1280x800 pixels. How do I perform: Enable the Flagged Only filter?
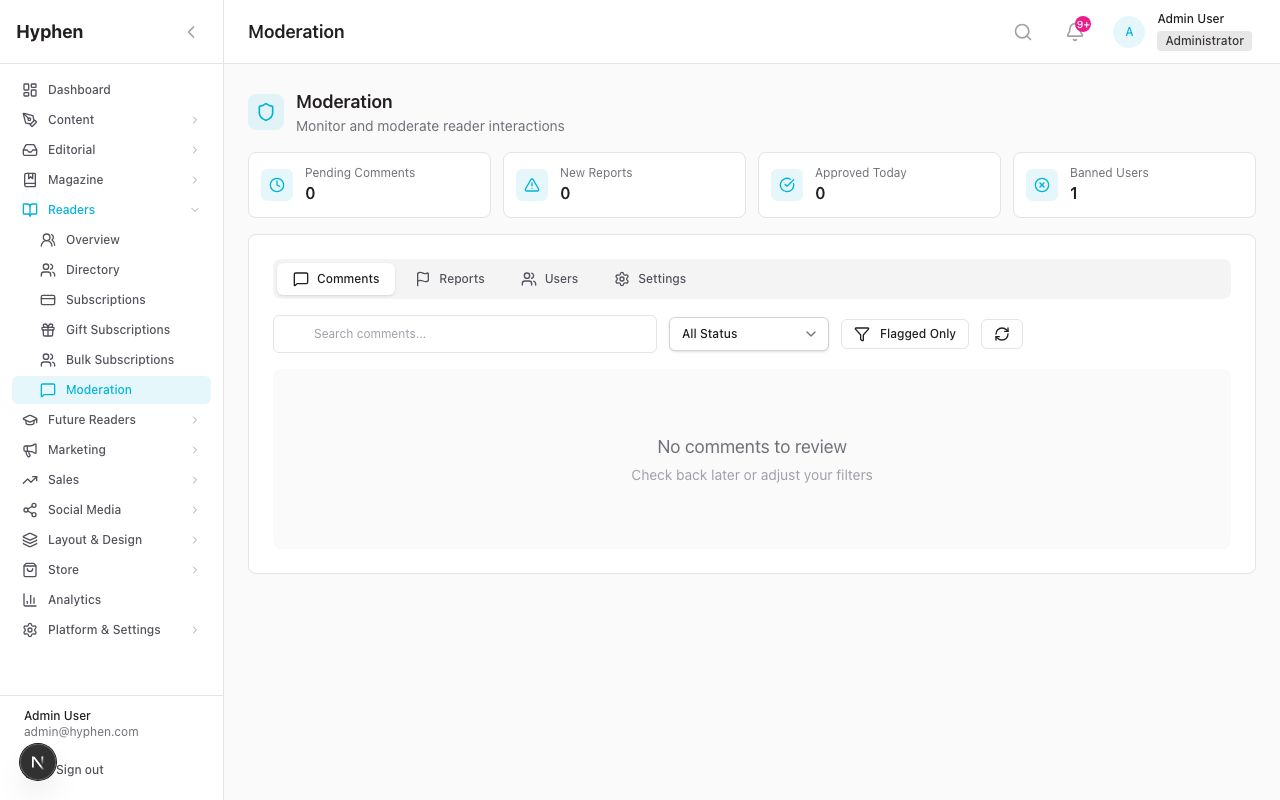coord(904,333)
